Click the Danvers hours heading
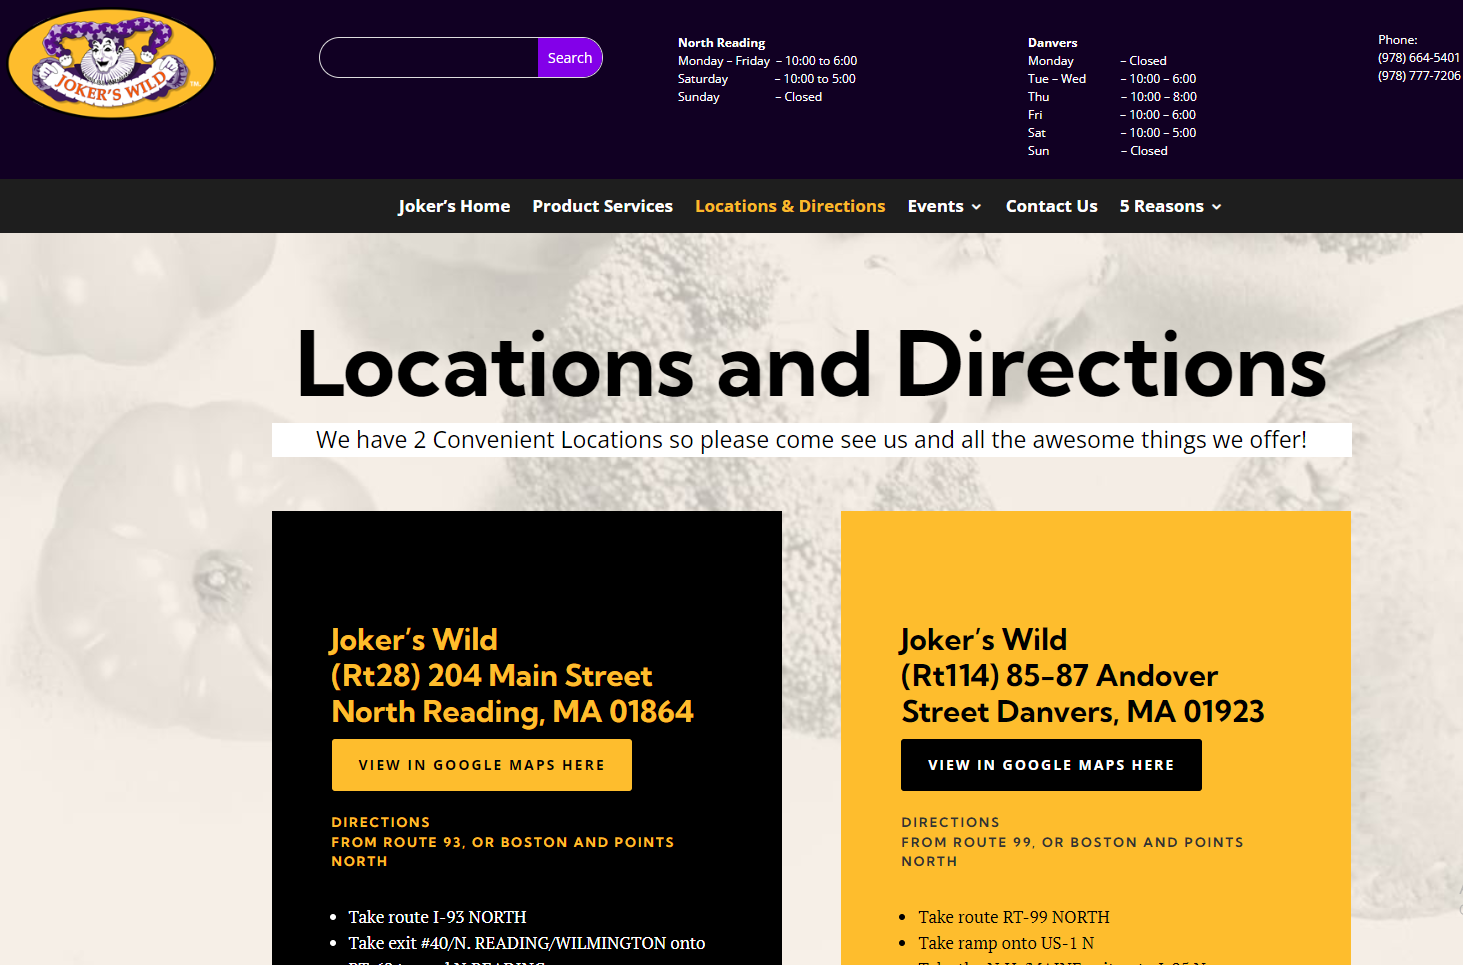 coord(1052,43)
